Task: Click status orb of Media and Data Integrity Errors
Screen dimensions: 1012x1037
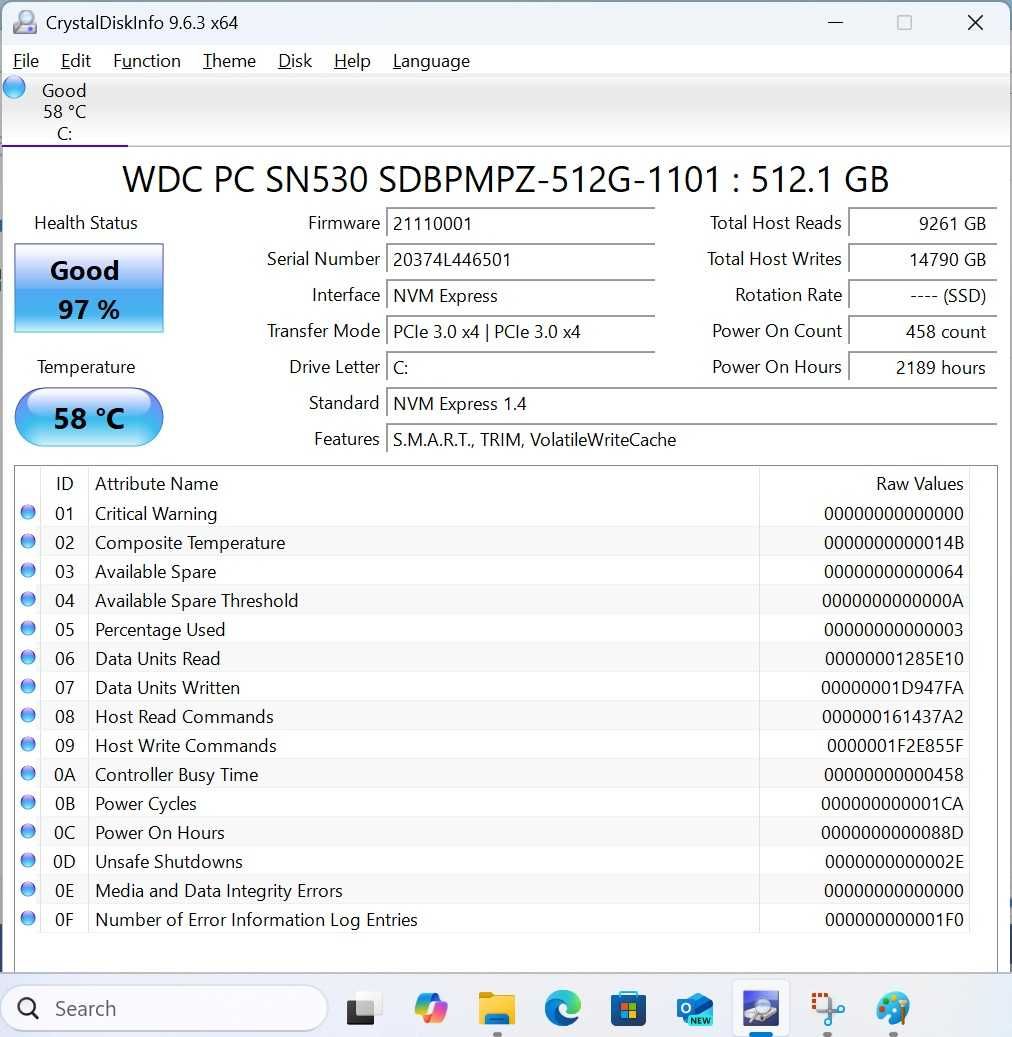Action: pyautogui.click(x=28, y=890)
